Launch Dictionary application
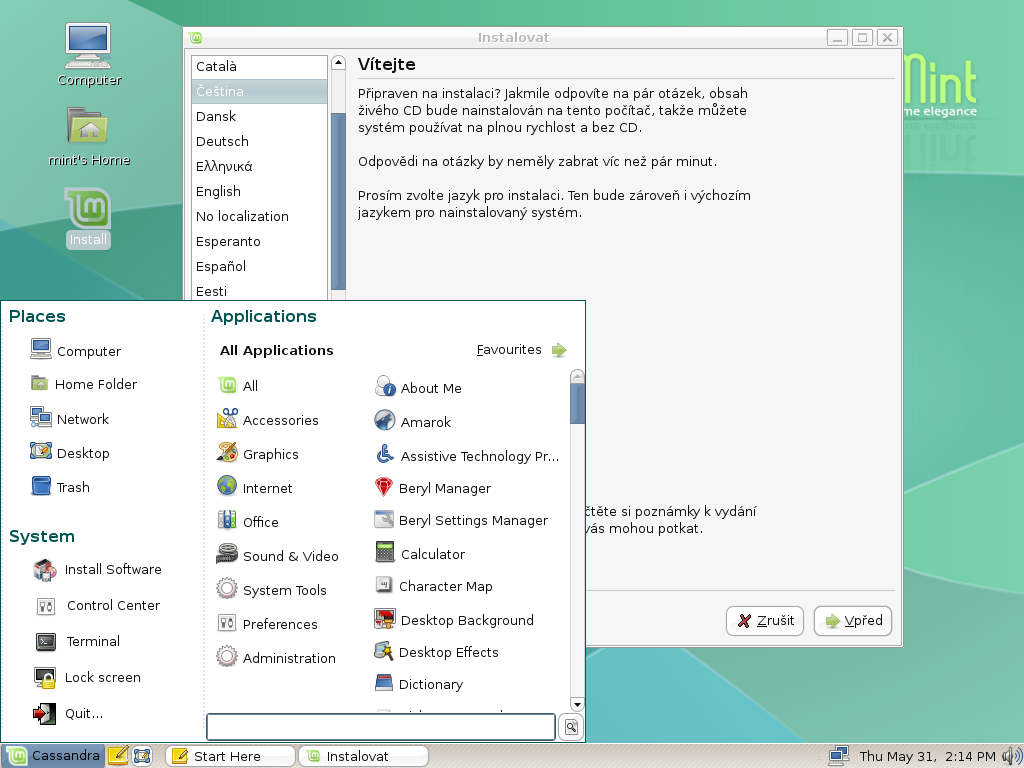The height and width of the screenshot is (768, 1024). point(419,684)
